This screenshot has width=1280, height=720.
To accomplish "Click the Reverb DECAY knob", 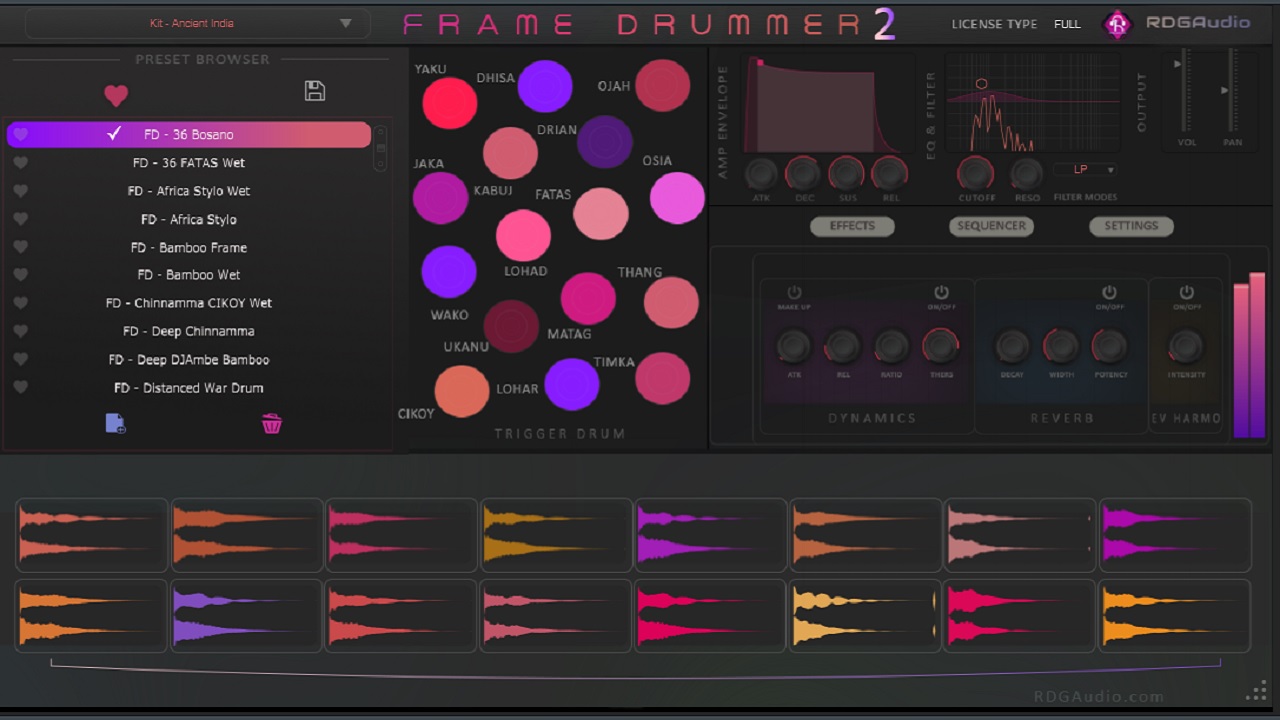I will [x=1012, y=347].
